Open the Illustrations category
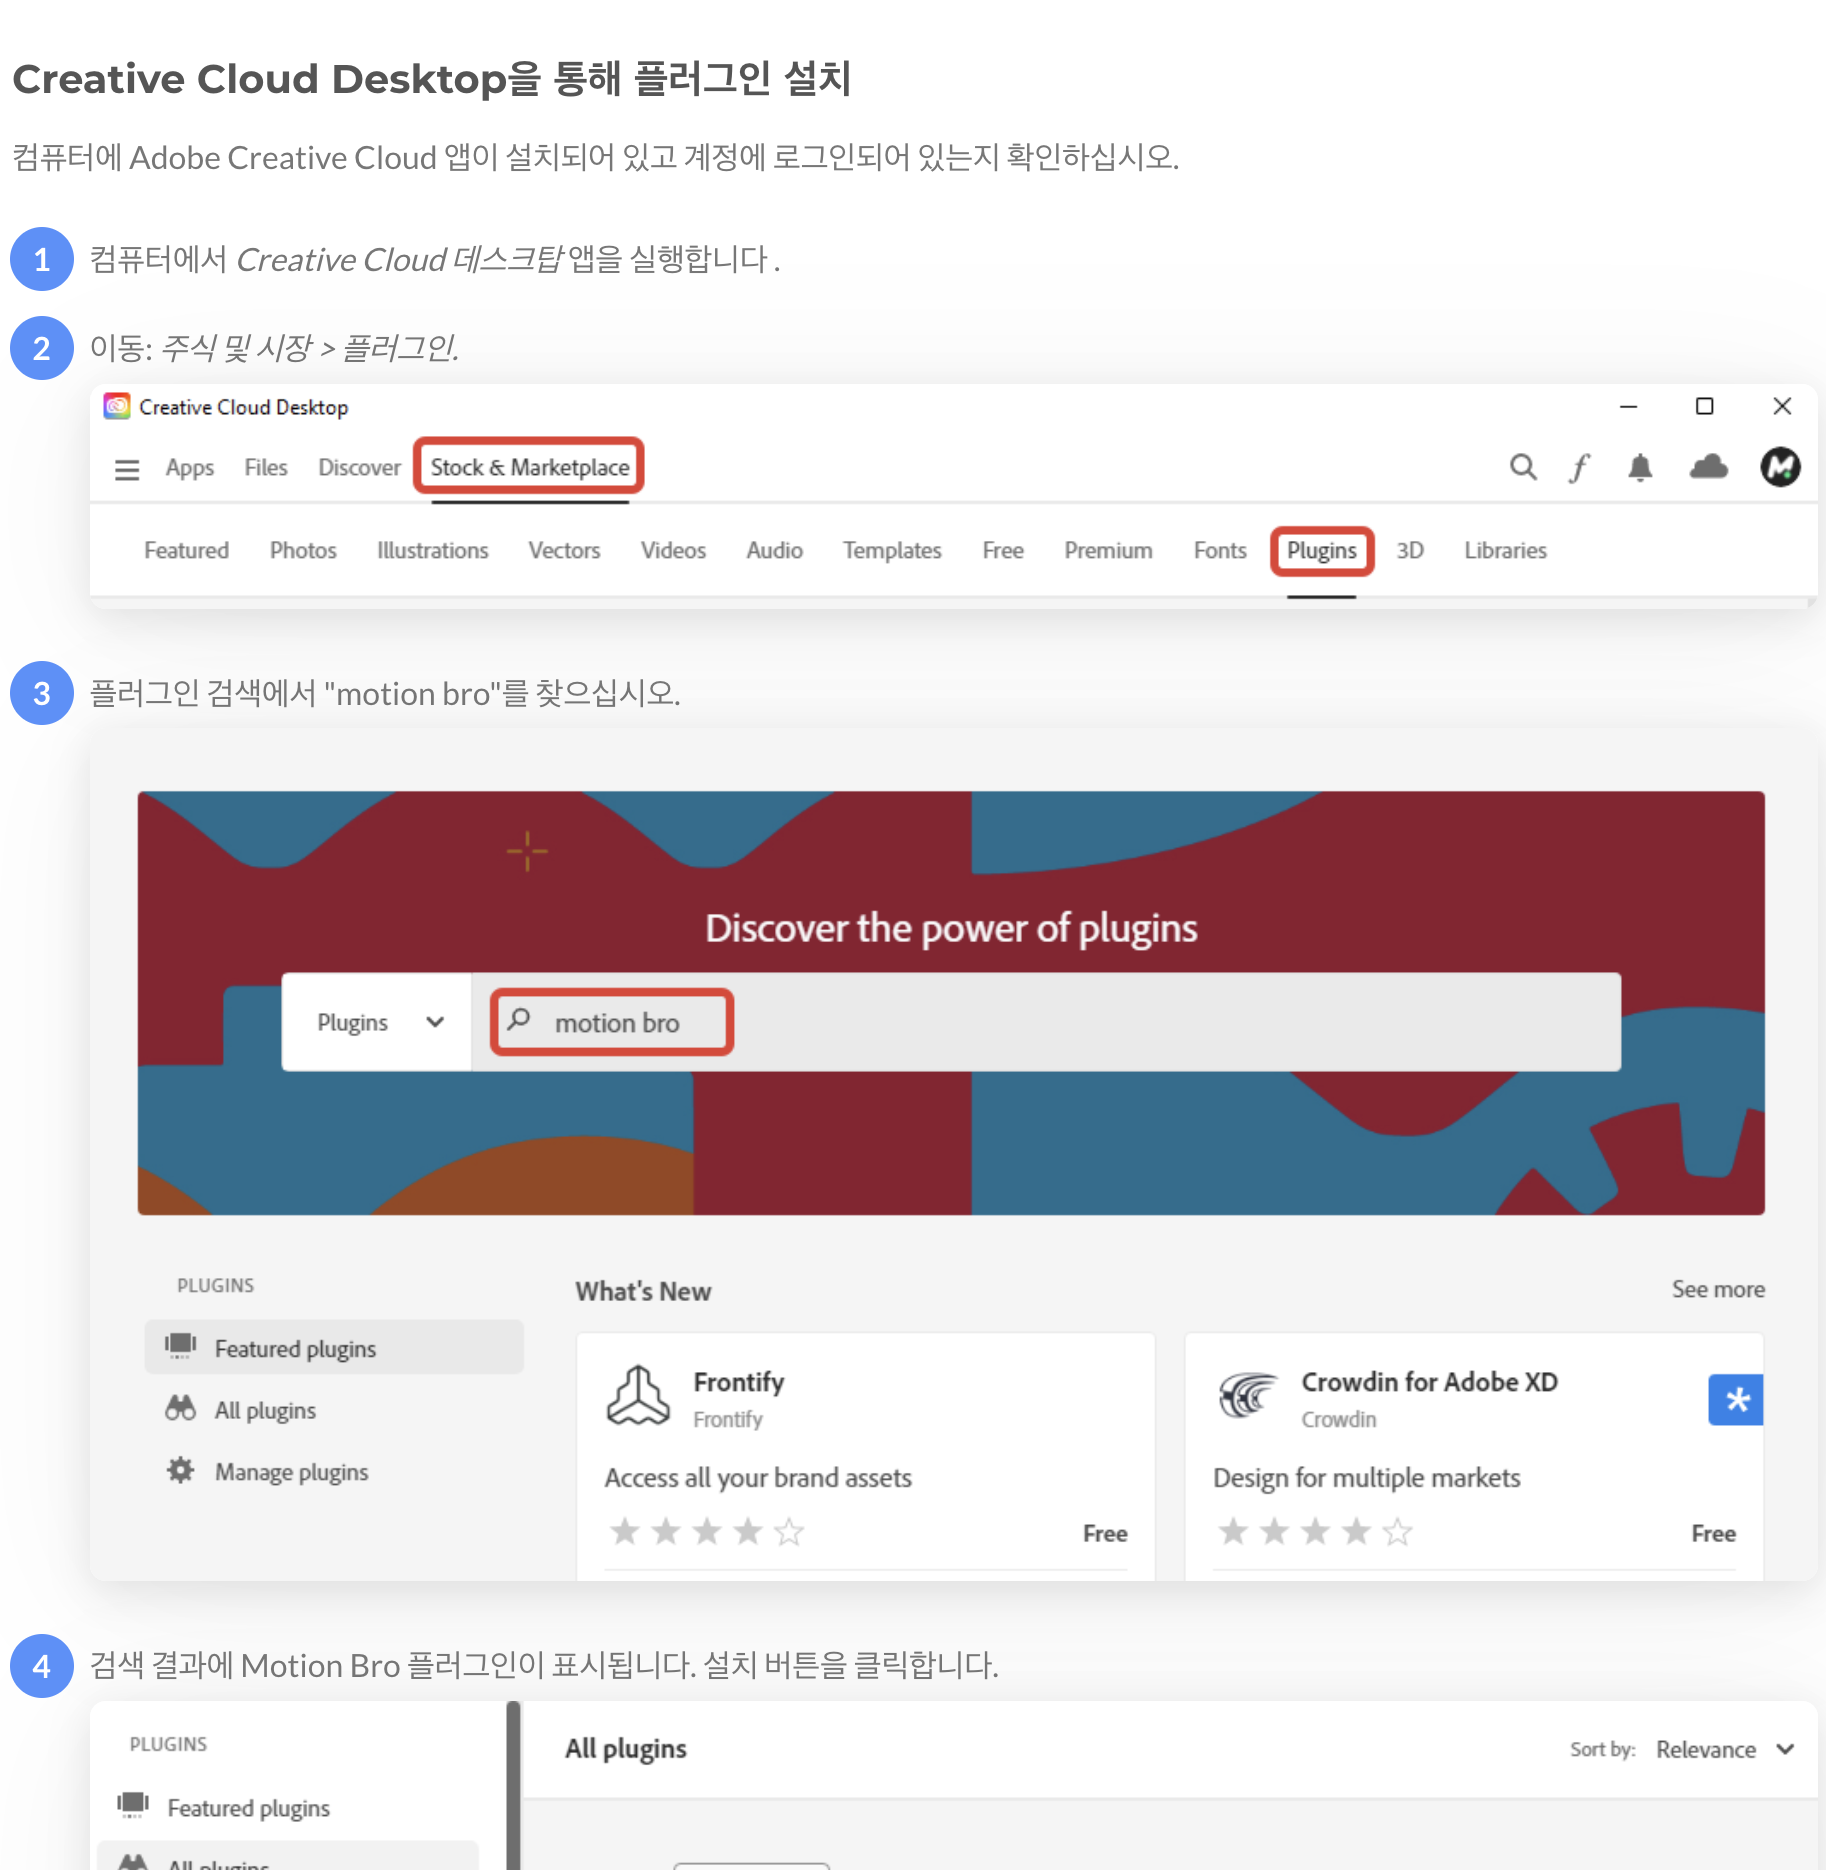The image size is (1826, 1870). coord(432,551)
